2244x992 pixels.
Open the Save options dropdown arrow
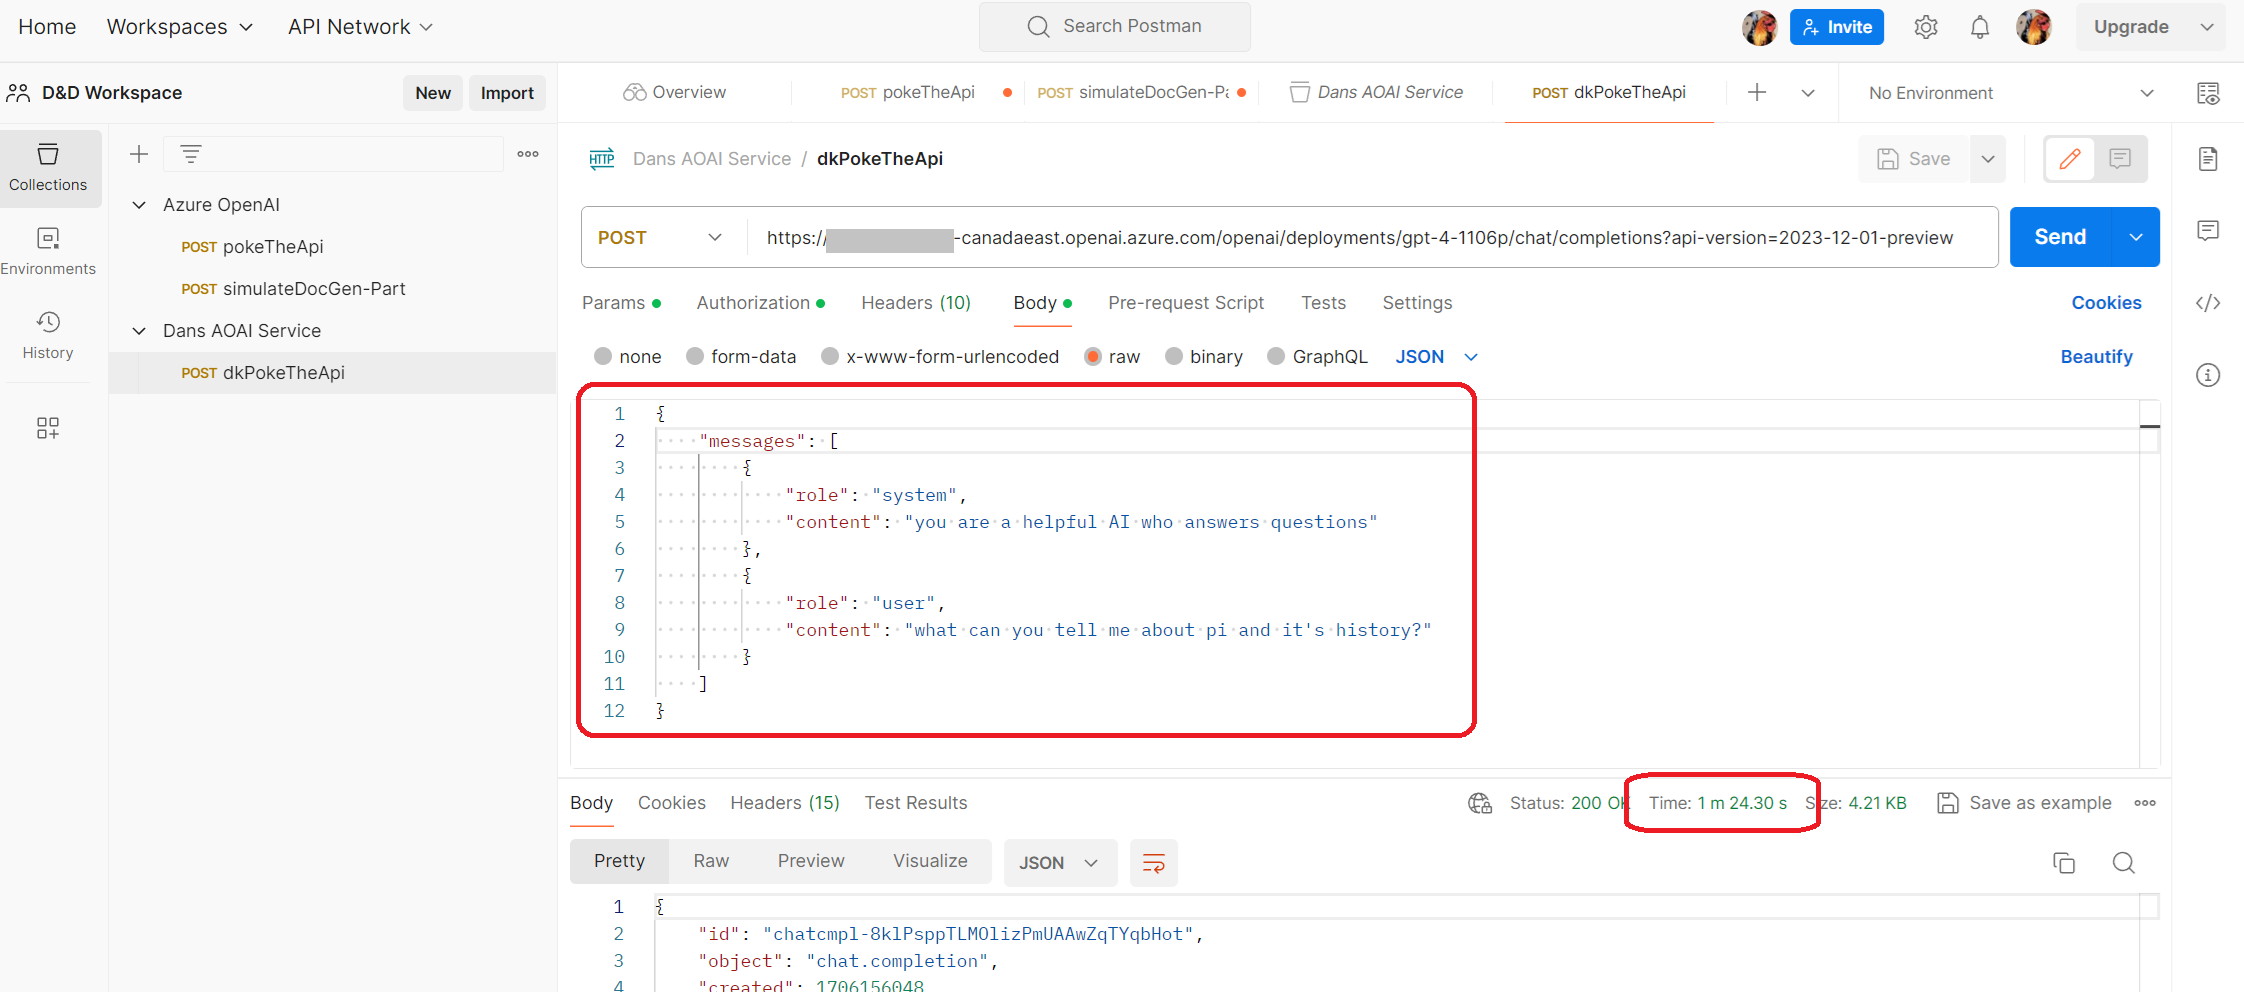(1988, 159)
